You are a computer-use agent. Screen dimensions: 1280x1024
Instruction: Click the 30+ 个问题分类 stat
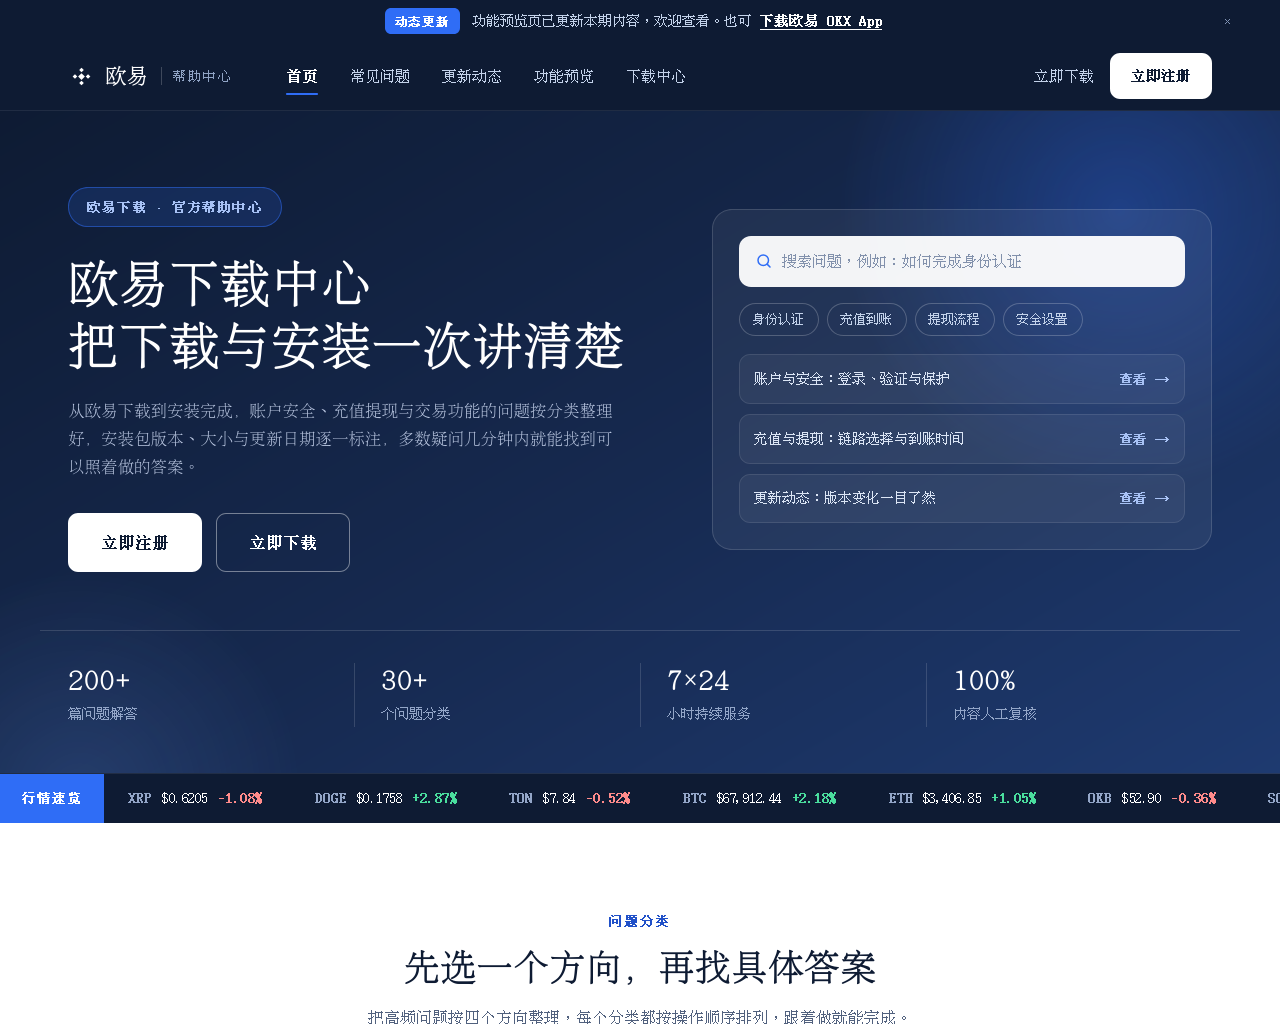416,694
